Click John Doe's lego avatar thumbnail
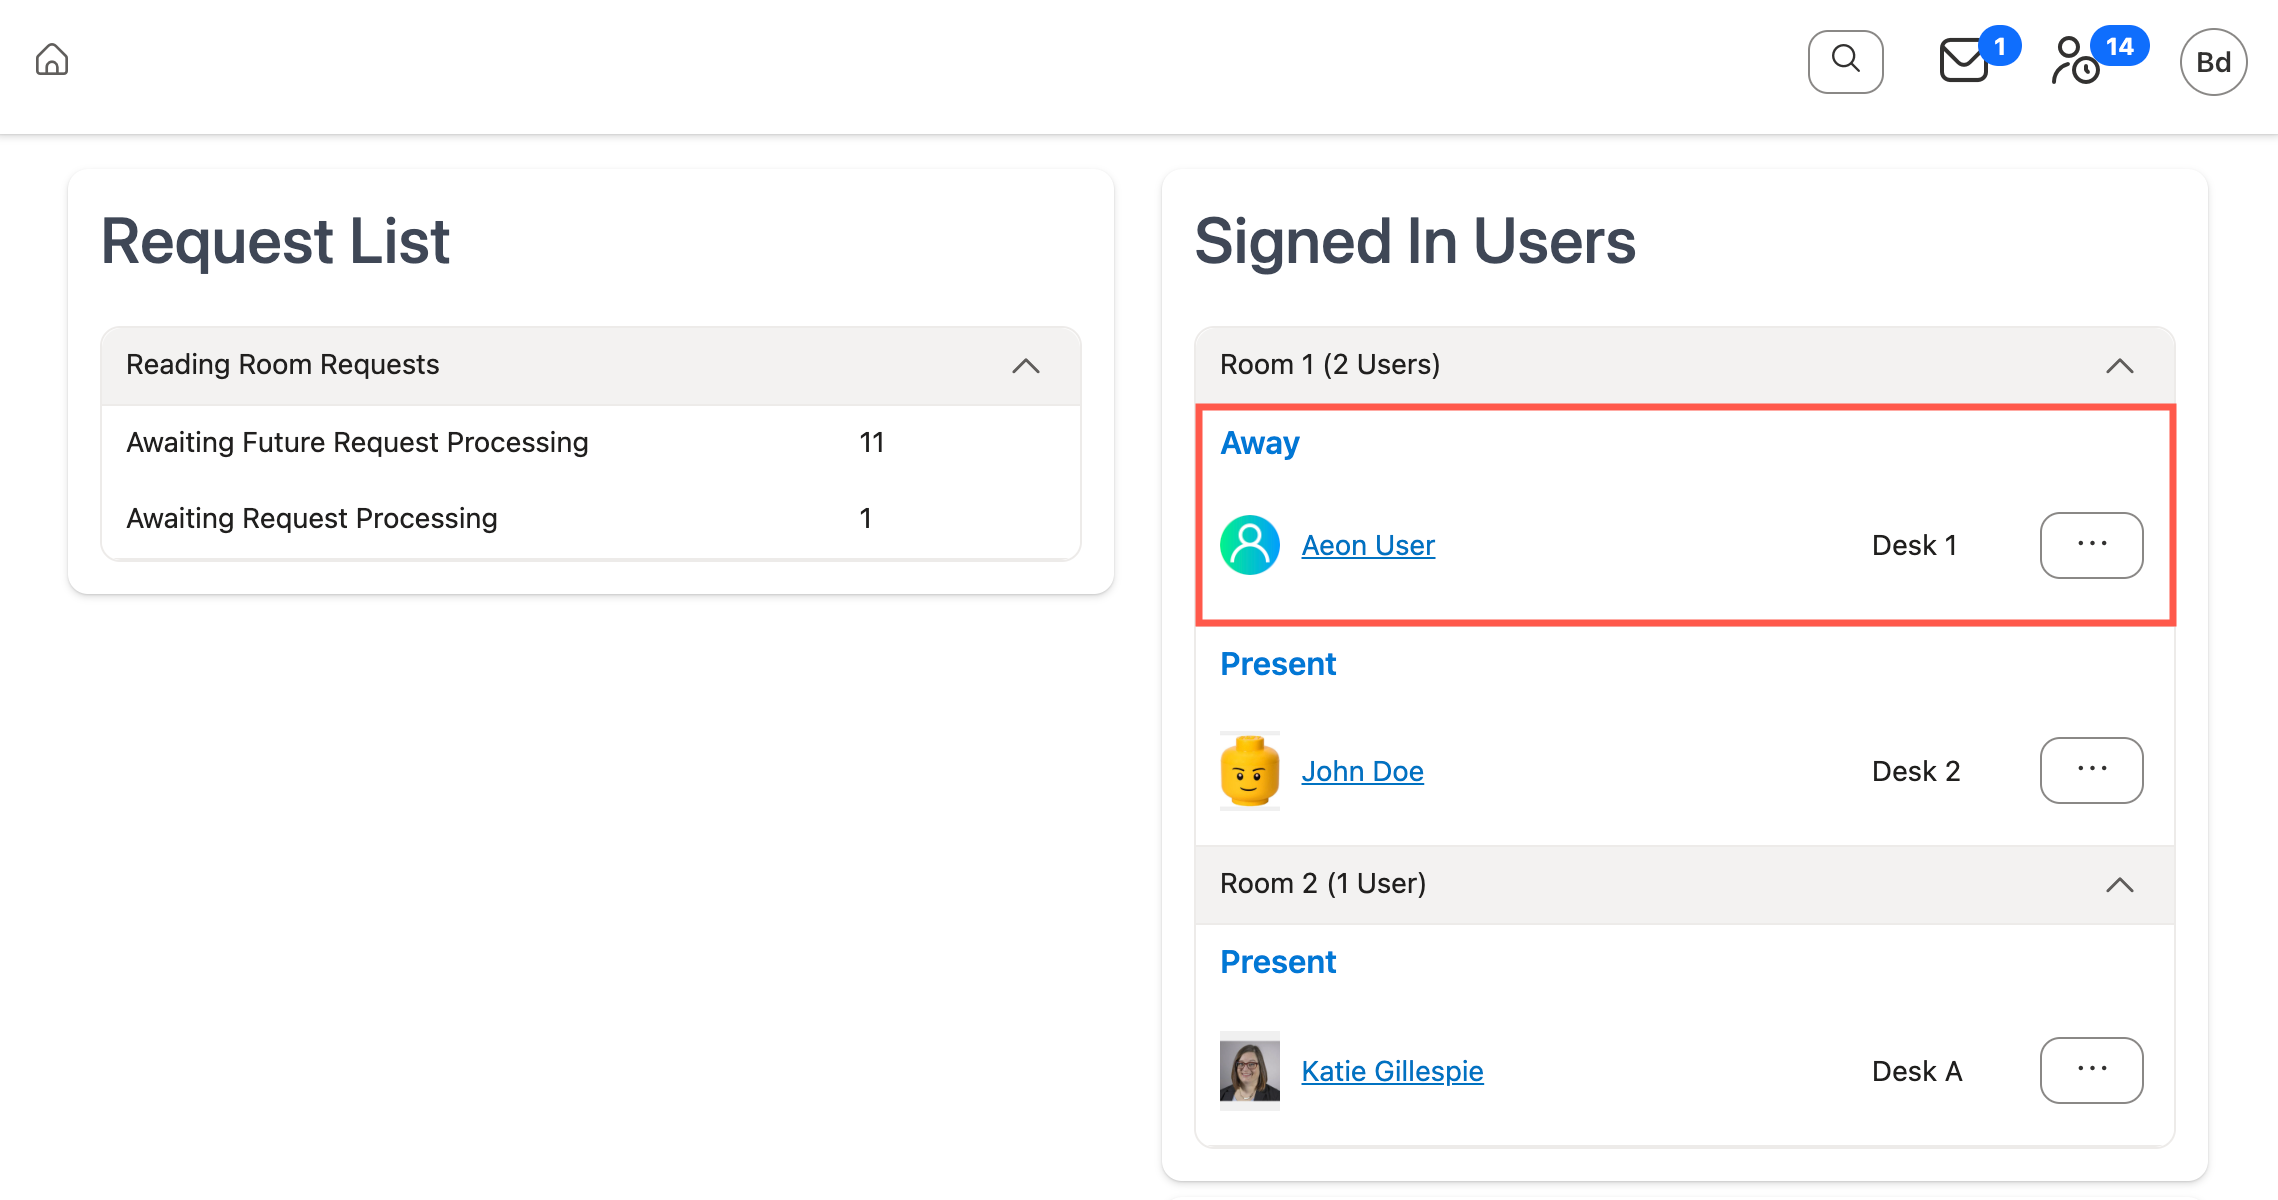 pos(1248,770)
